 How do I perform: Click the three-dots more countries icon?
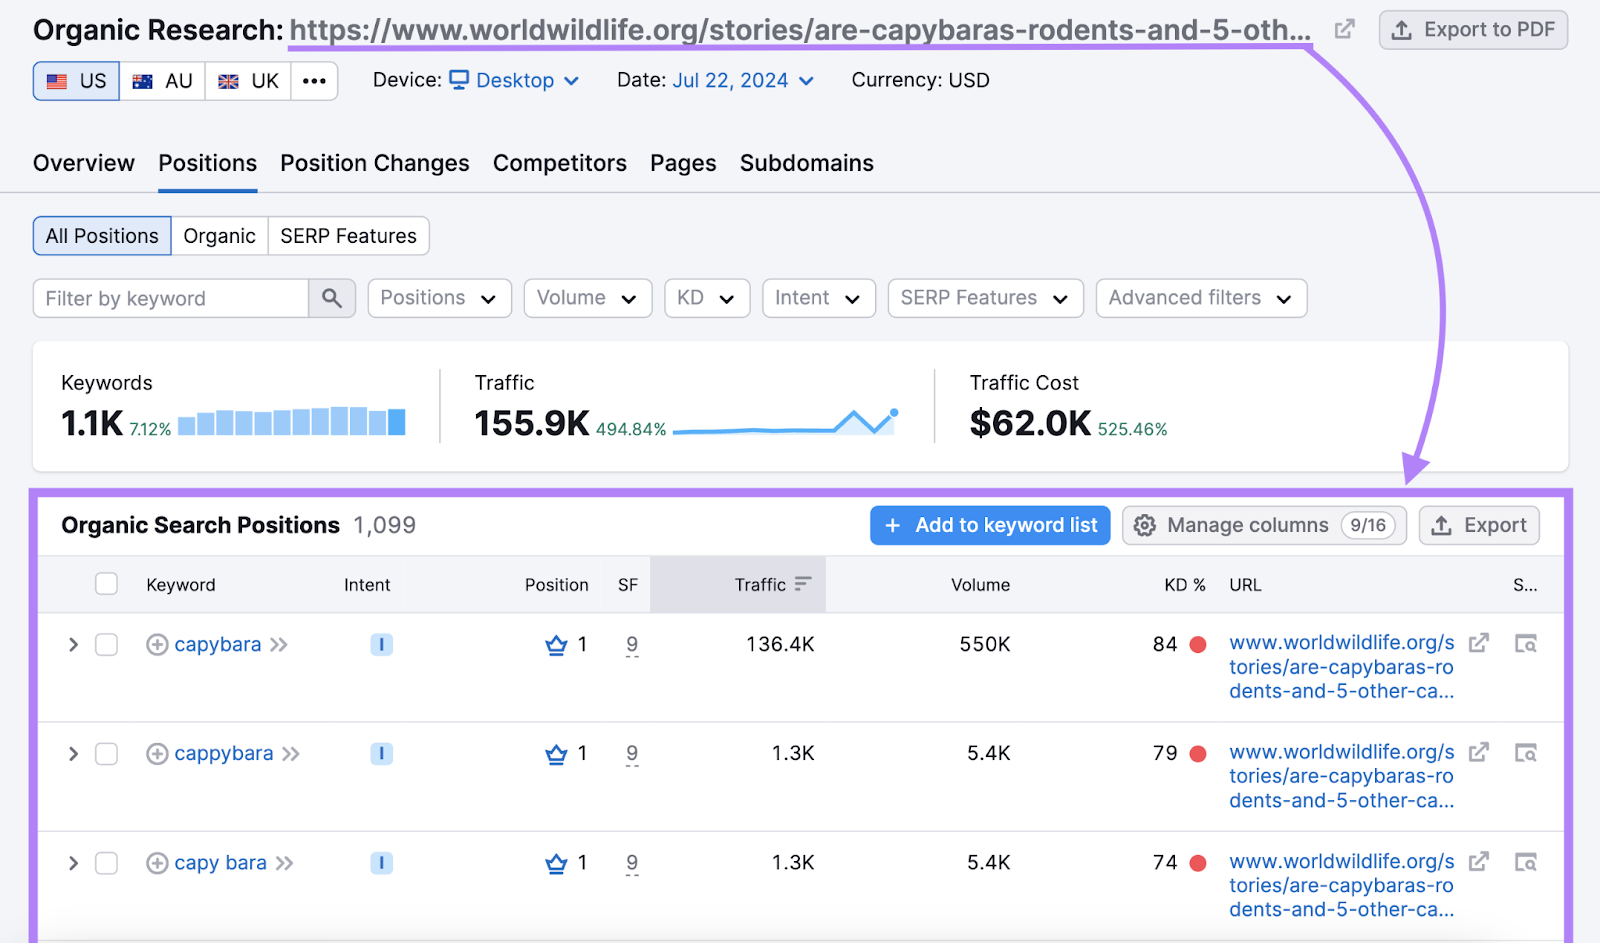coord(314,81)
